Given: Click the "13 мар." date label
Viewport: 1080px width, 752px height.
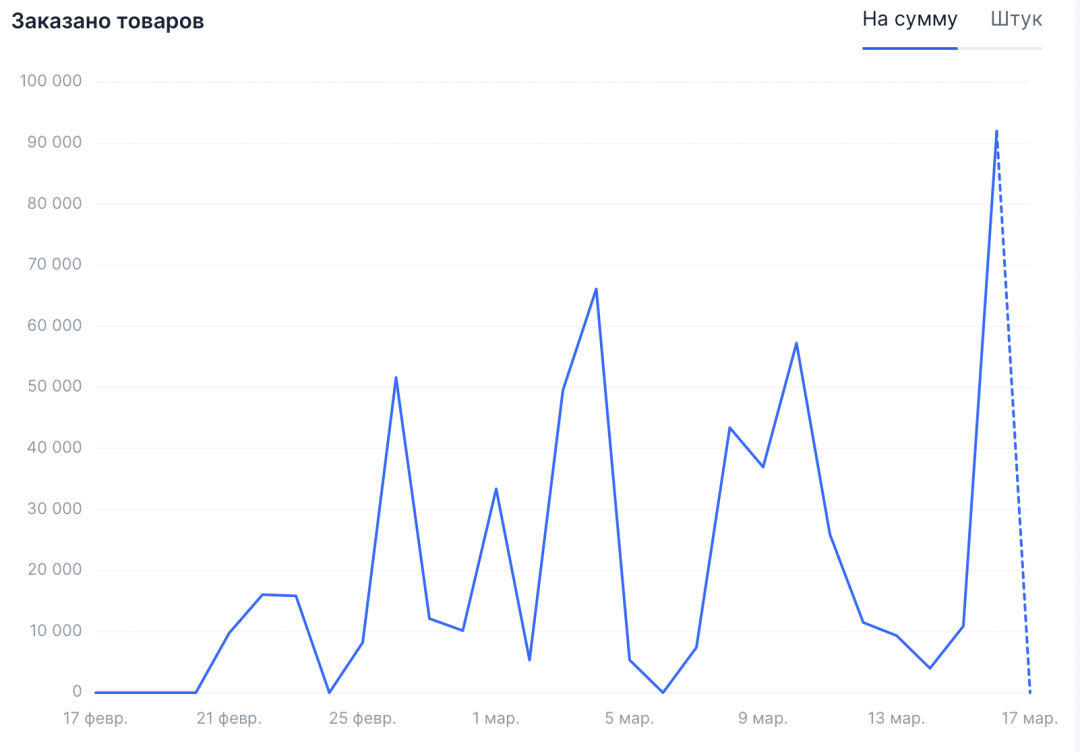Looking at the screenshot, I should (x=896, y=719).
